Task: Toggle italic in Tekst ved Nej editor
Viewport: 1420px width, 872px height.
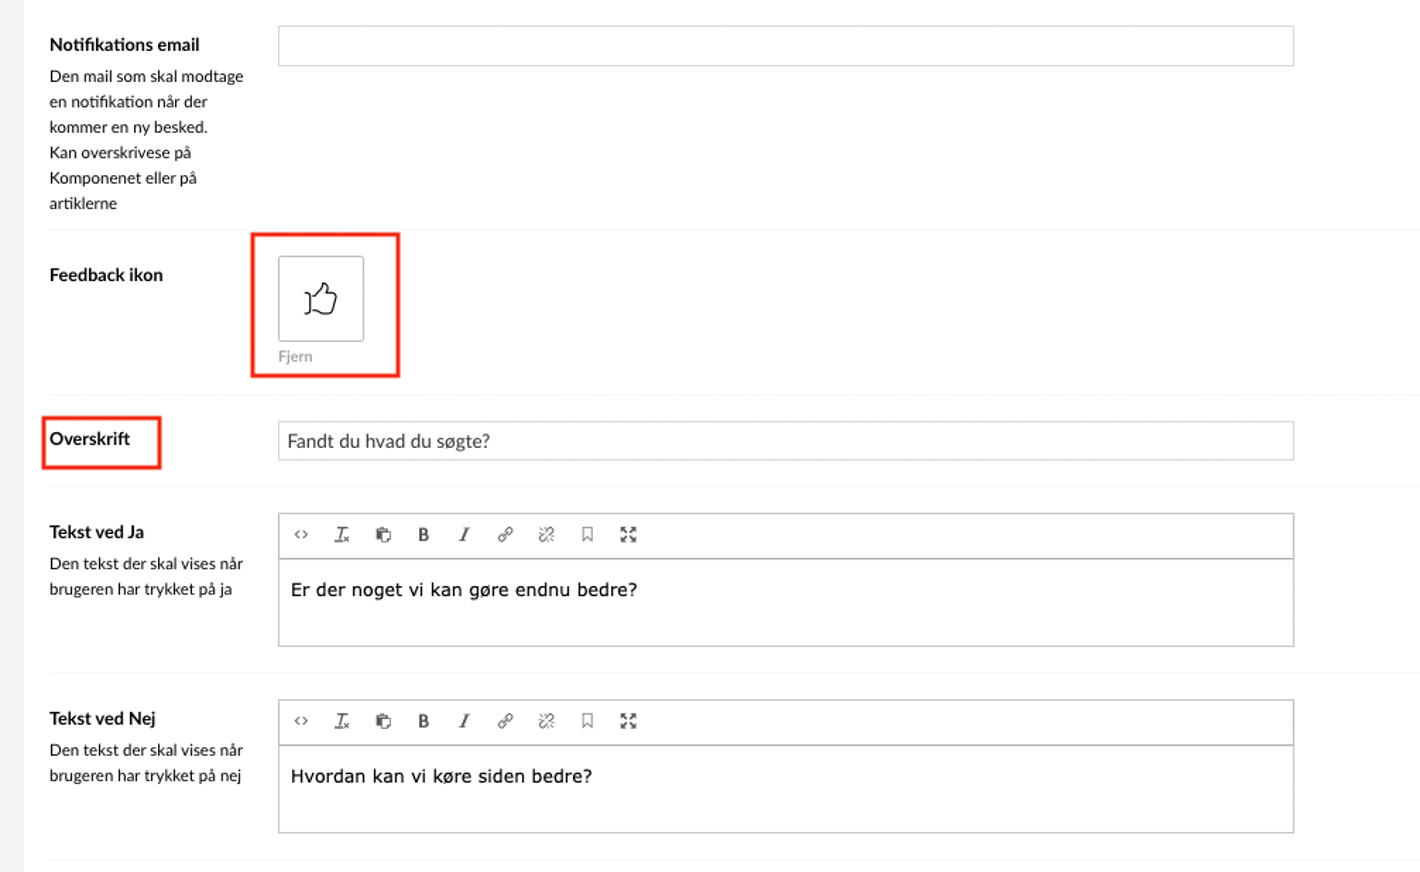Action: (x=464, y=721)
